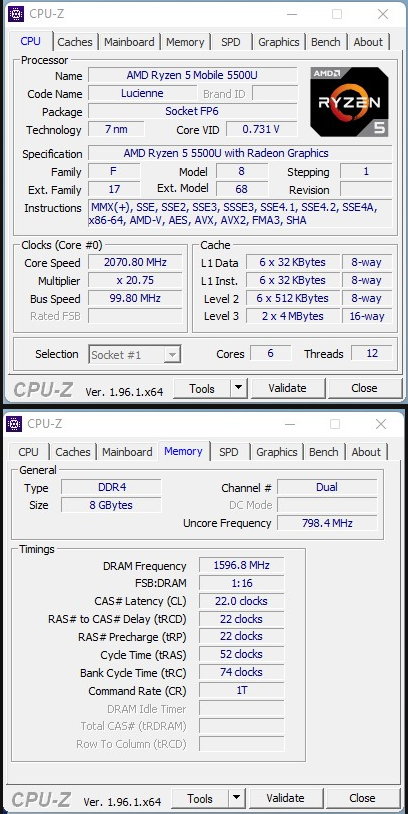The height and width of the screenshot is (814, 408).
Task: Click Channel # value Dual
Action: point(327,487)
